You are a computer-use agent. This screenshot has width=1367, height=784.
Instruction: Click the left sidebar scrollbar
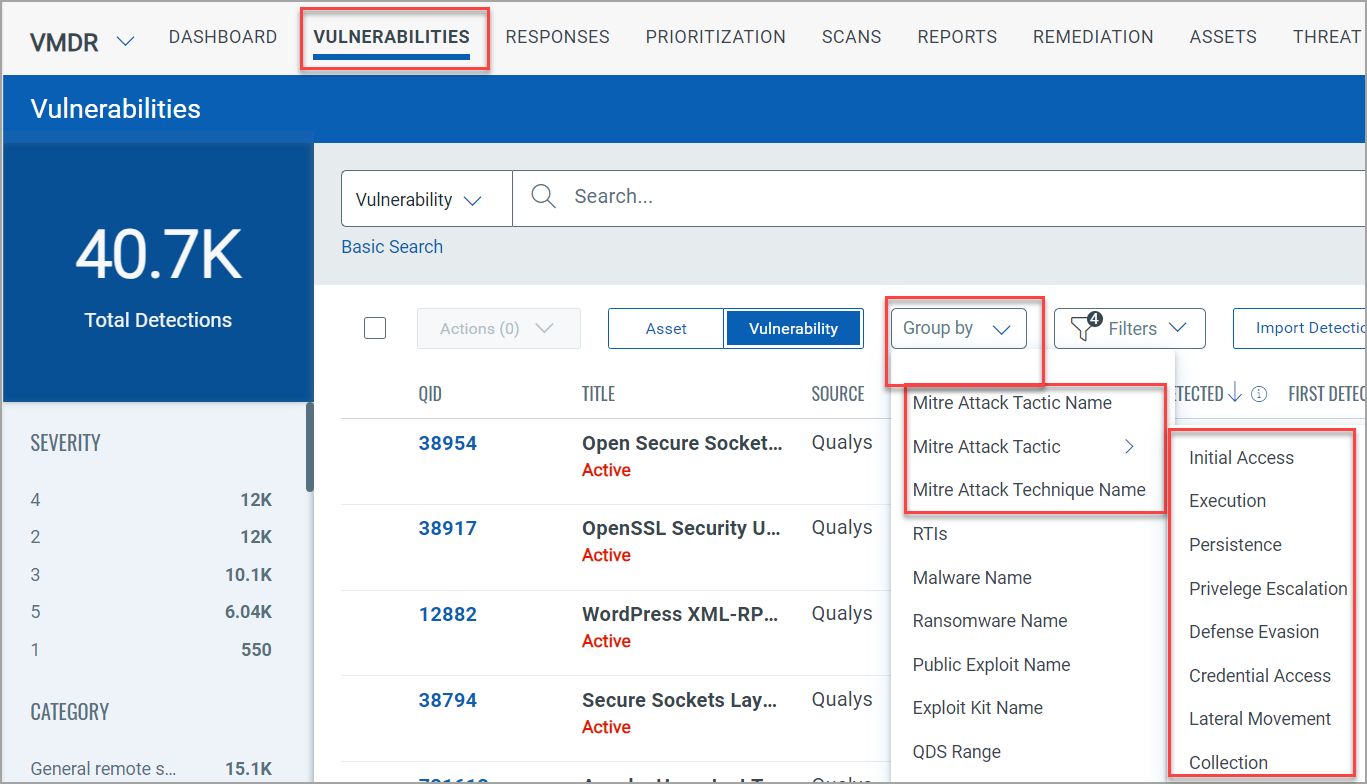click(310, 446)
